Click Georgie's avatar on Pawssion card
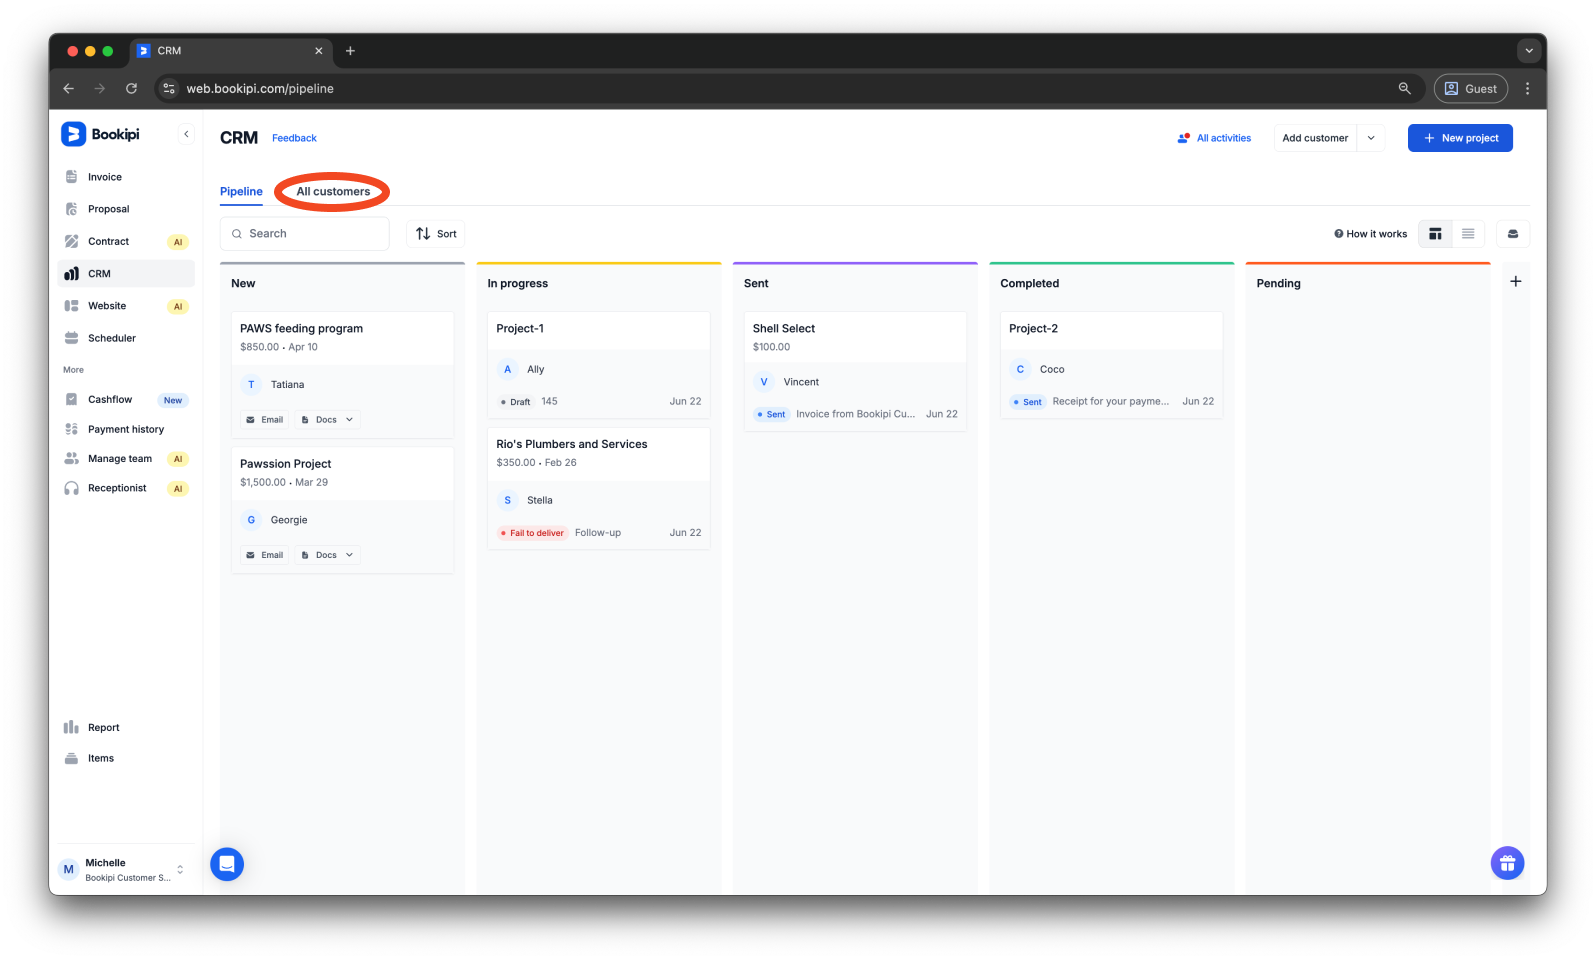The height and width of the screenshot is (960, 1596). coord(251,520)
